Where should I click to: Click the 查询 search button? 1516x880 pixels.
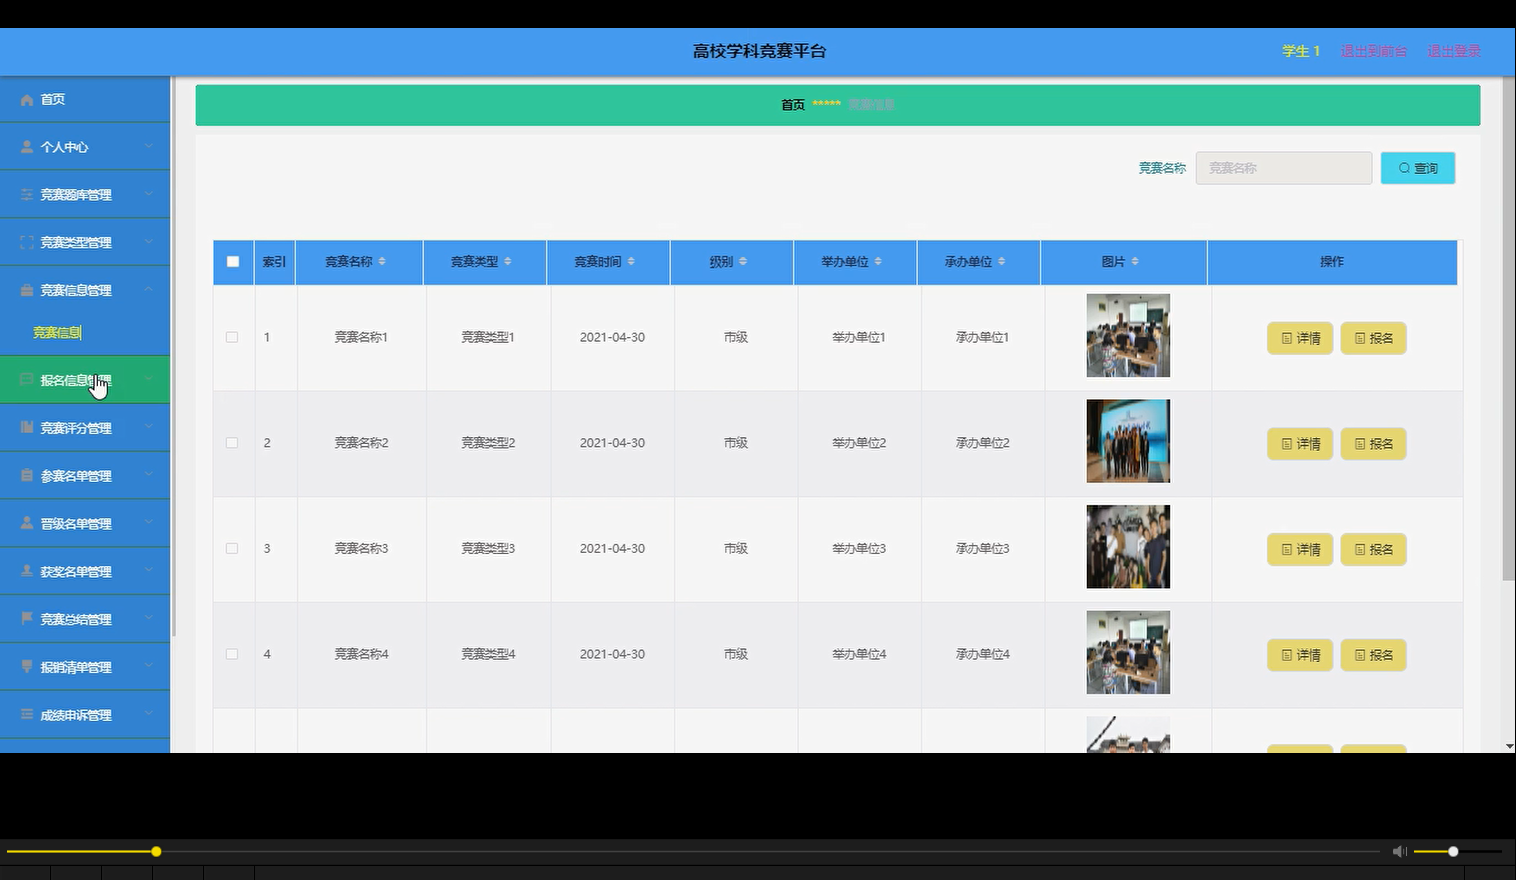coord(1418,168)
